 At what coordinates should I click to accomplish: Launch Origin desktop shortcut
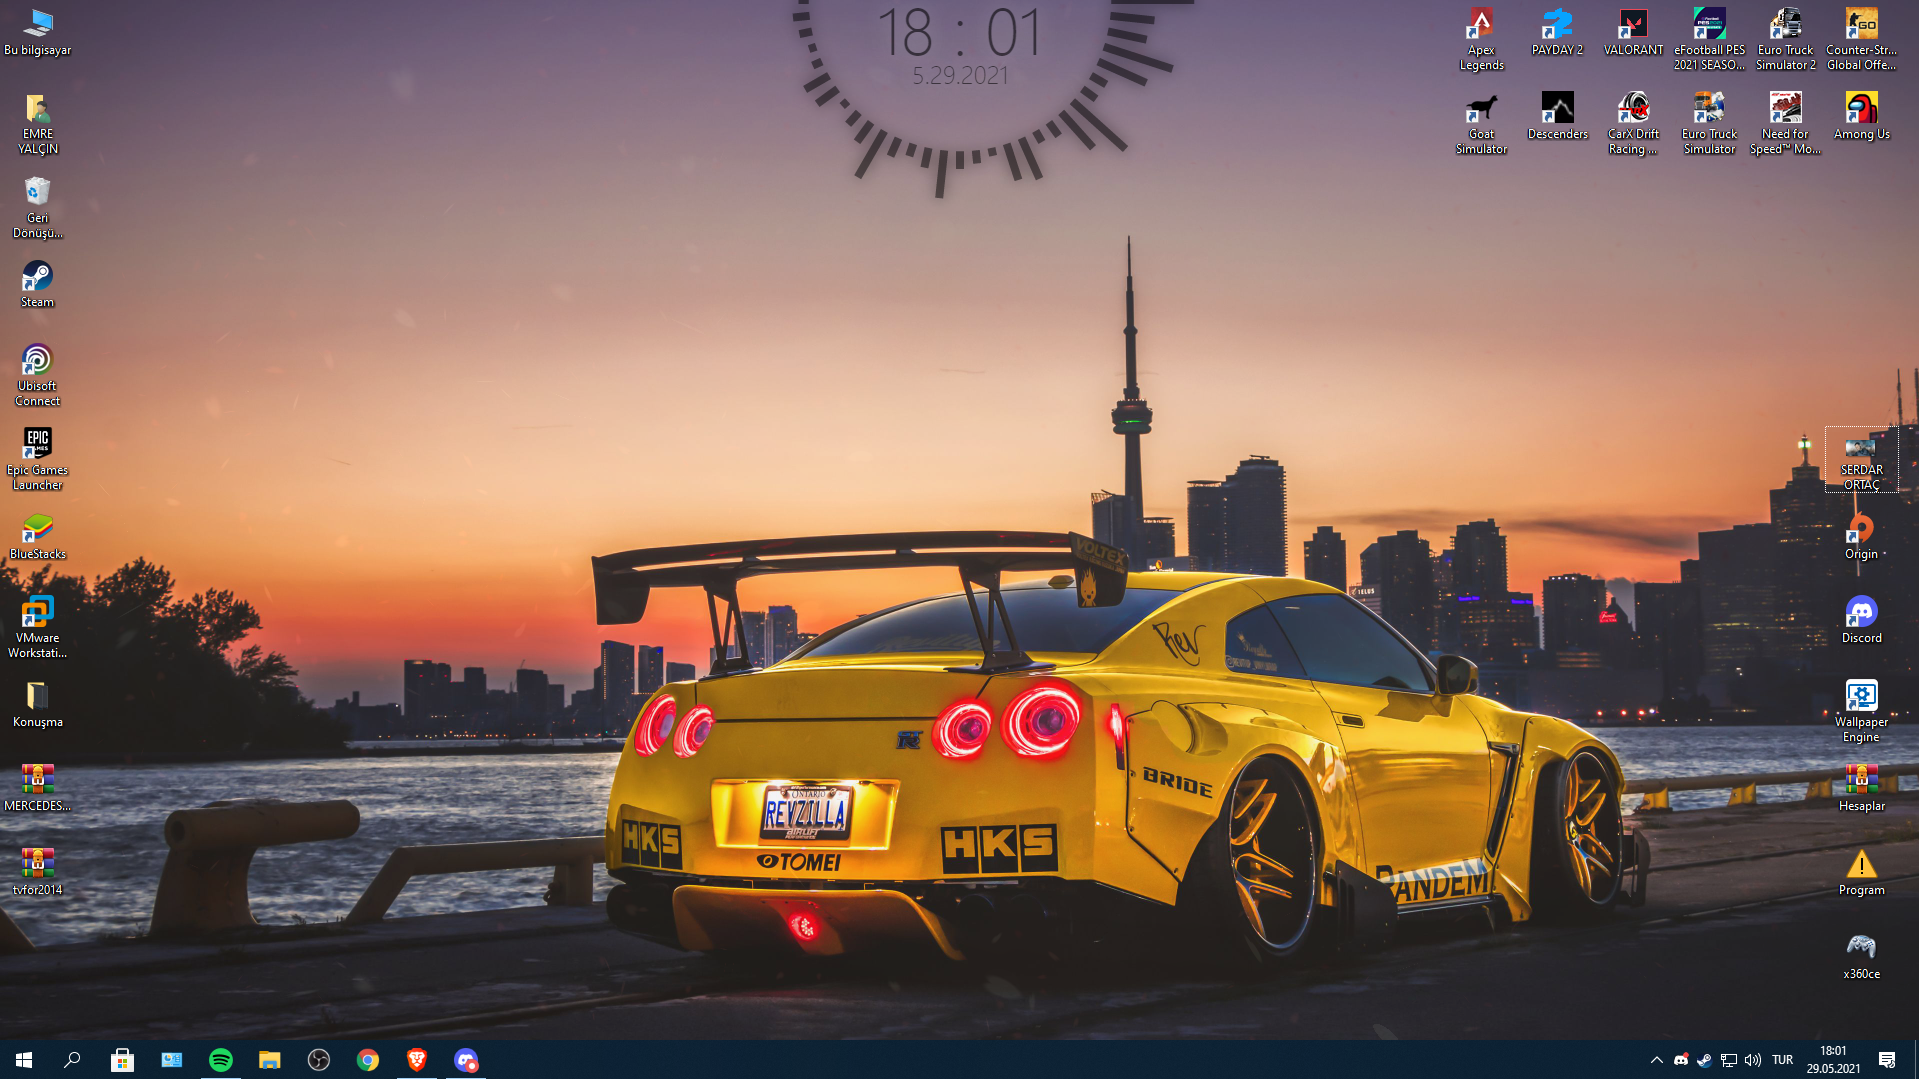click(x=1861, y=536)
